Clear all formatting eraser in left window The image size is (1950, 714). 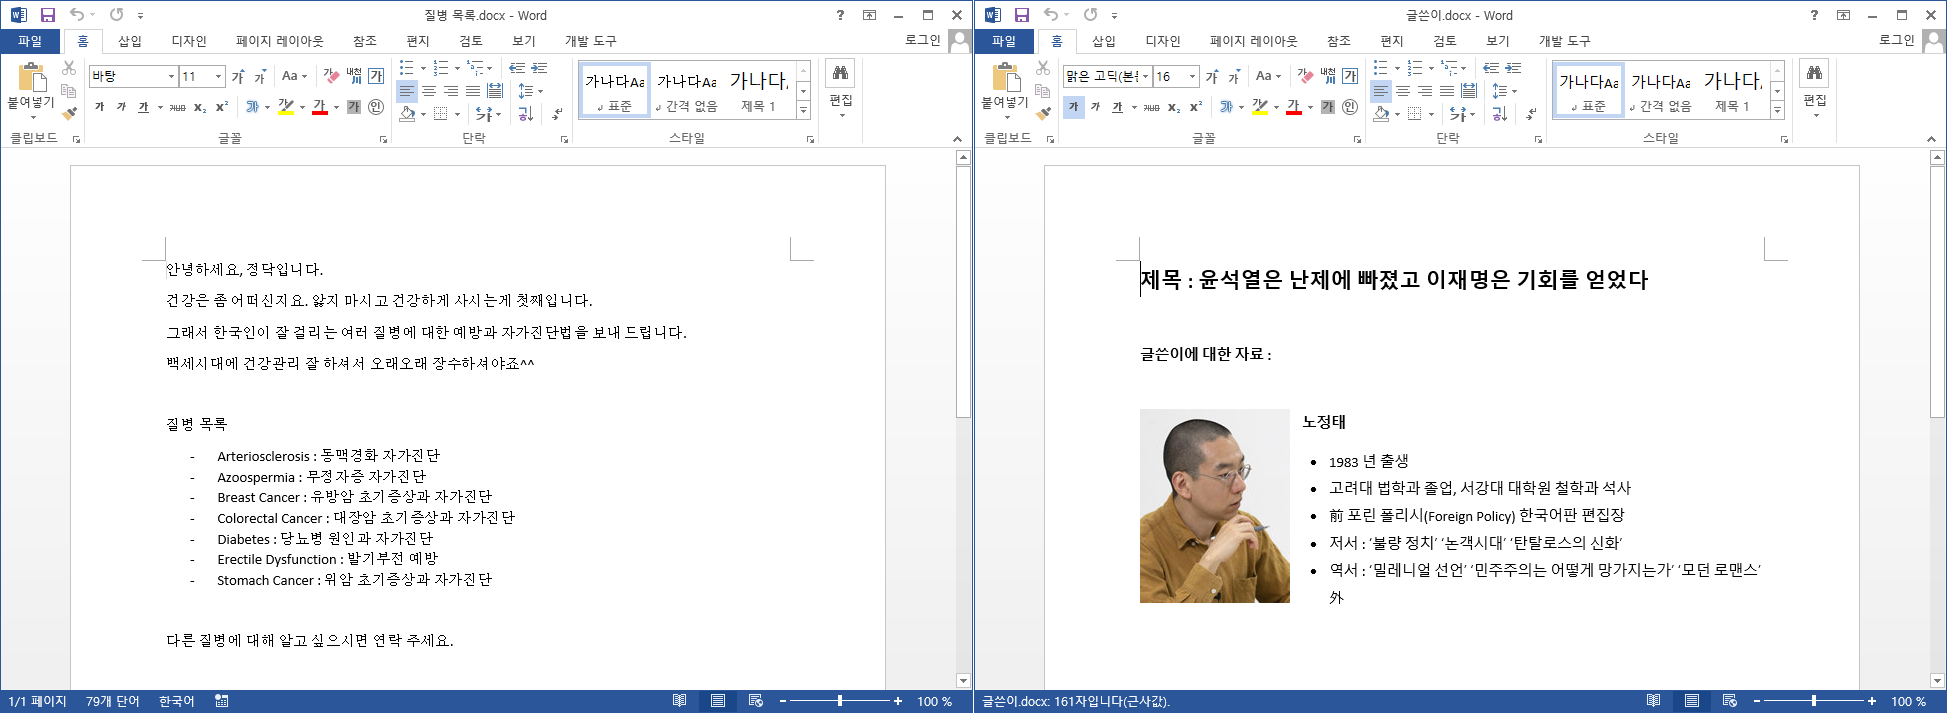pos(331,76)
